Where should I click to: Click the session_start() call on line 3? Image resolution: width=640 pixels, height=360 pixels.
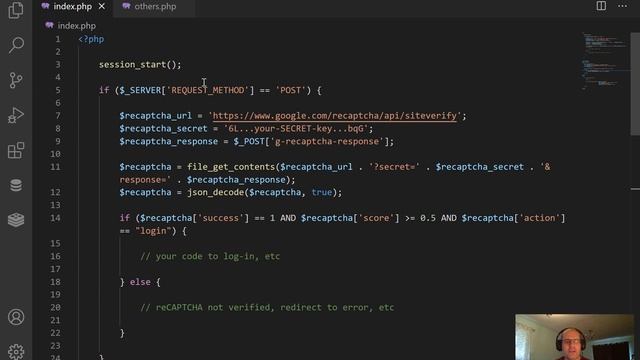[x=140, y=64]
